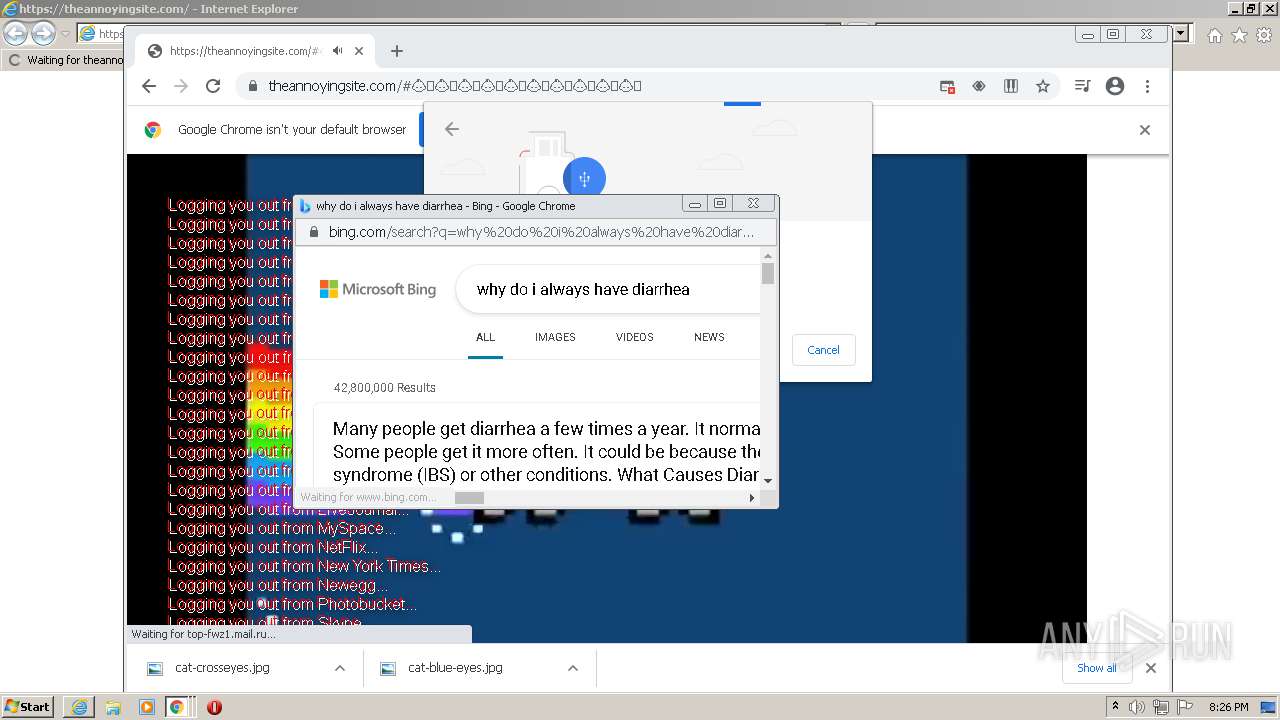Image resolution: width=1280 pixels, height=720 pixels.
Task: Open a new Chrome tab with plus button
Action: (x=397, y=51)
